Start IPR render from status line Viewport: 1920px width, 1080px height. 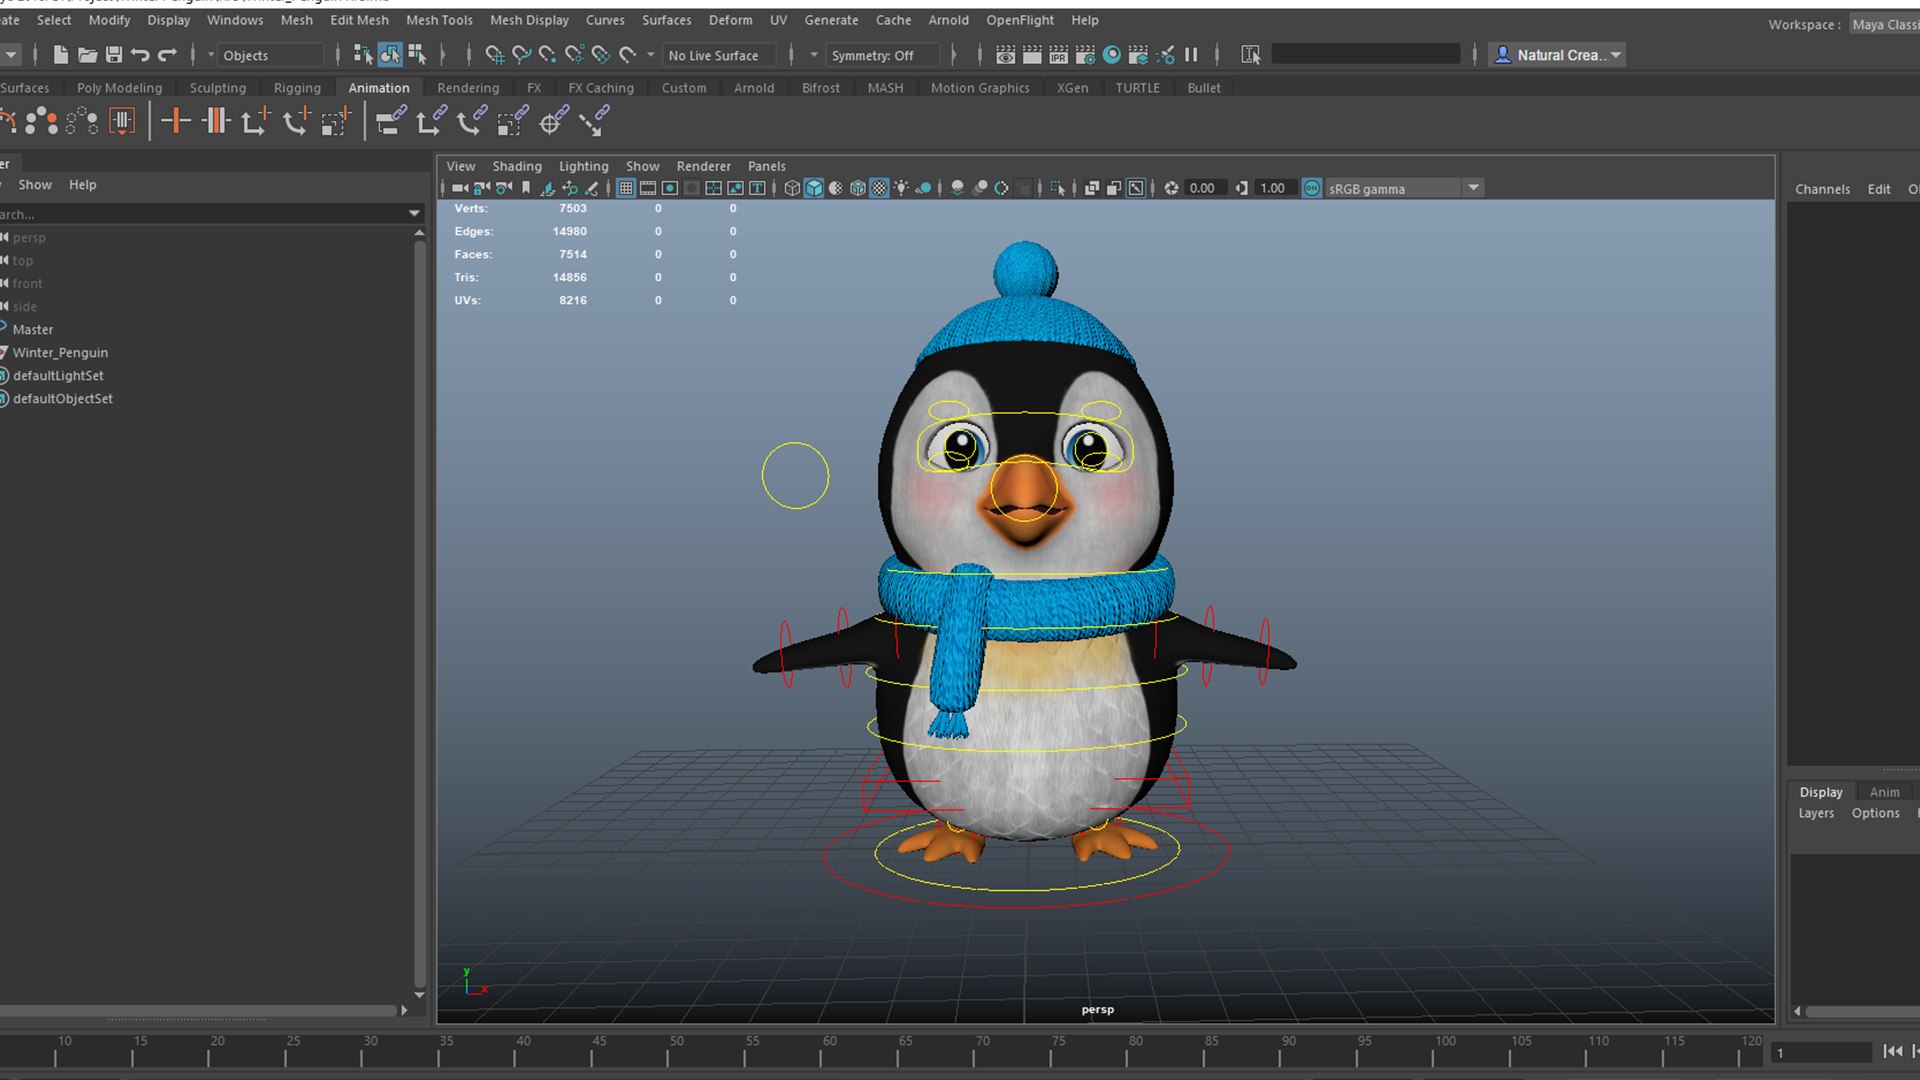click(1058, 55)
